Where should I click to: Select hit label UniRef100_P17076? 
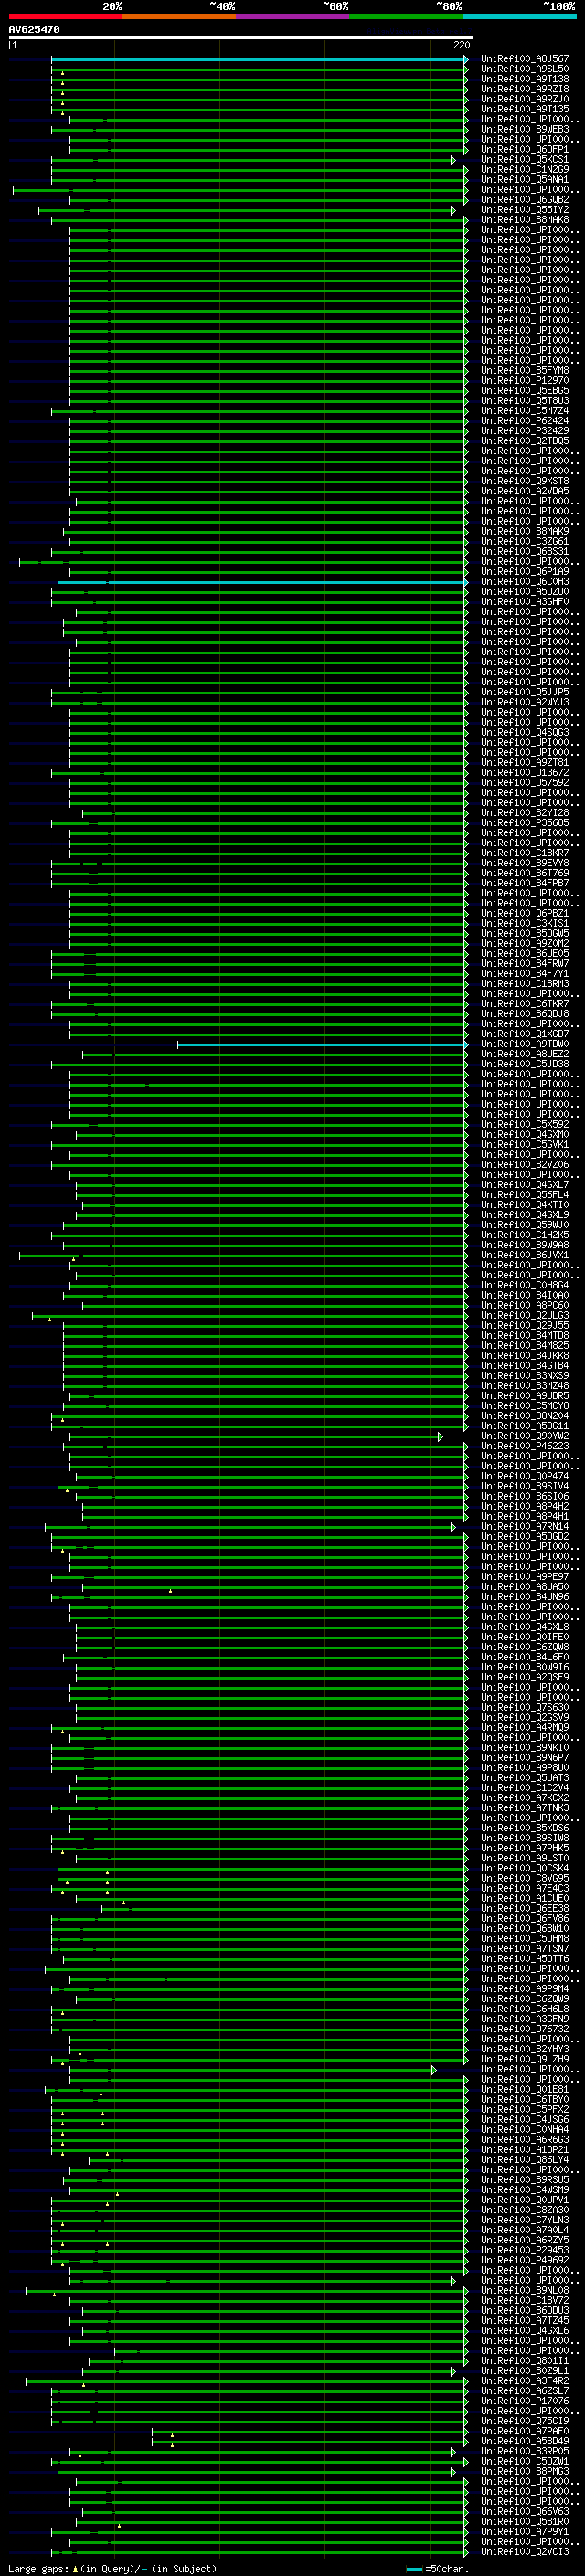point(524,2401)
